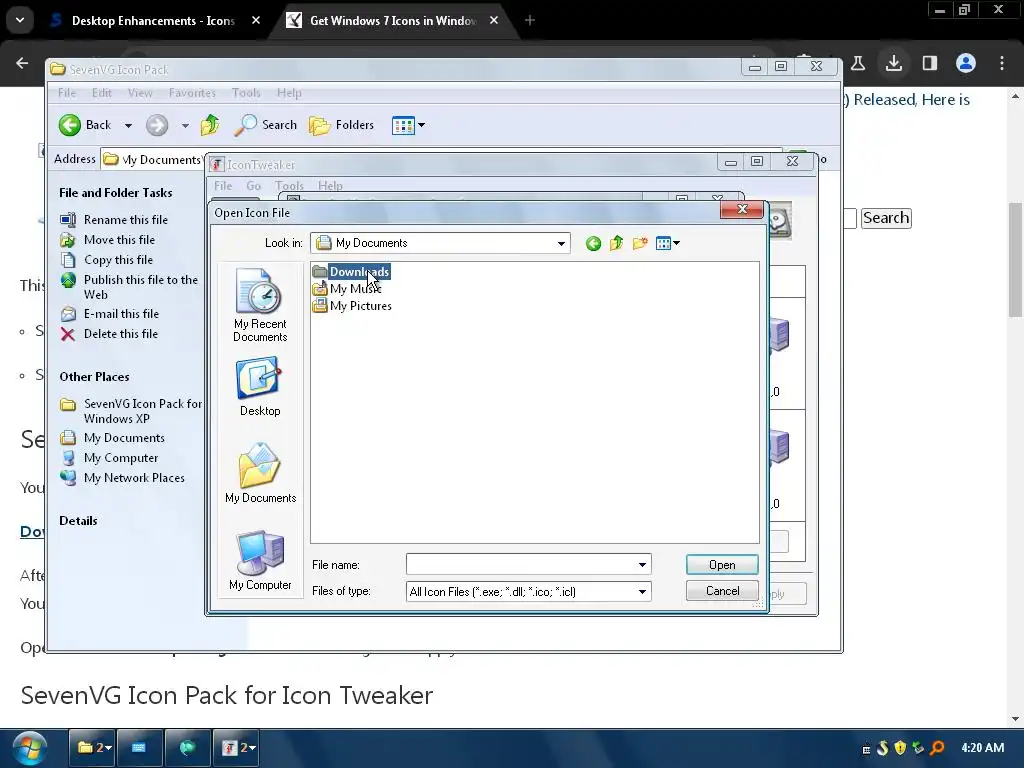Click Move this file task
The height and width of the screenshot is (768, 1024).
107,240
